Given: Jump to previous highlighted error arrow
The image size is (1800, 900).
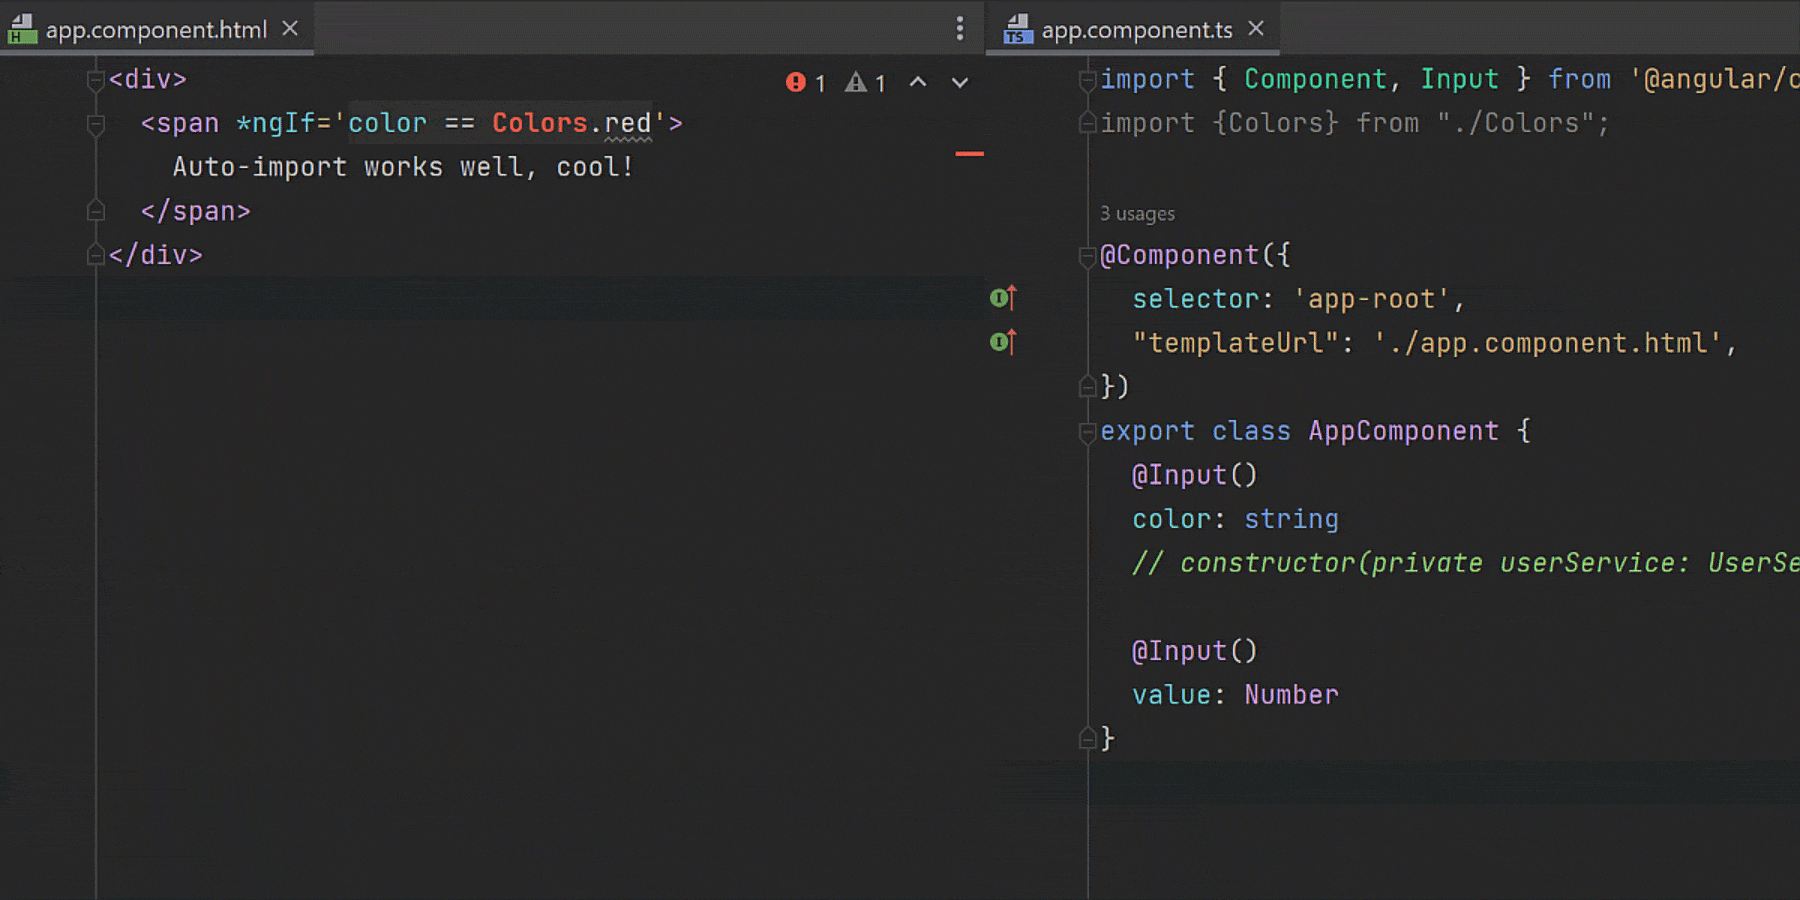Looking at the screenshot, I should click(918, 83).
